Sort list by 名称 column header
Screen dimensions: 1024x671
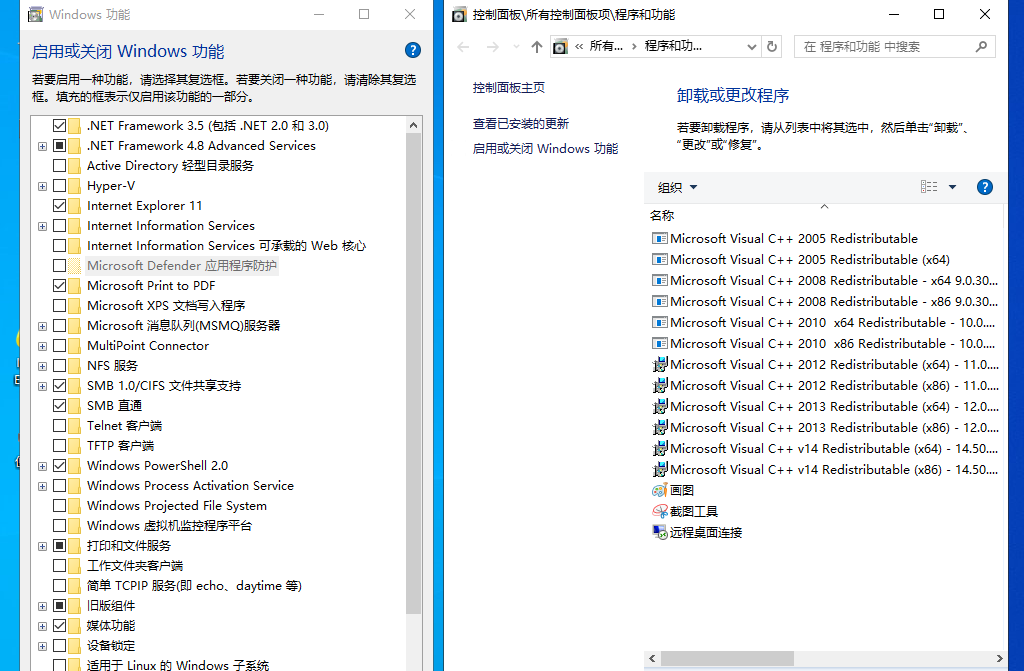662,216
